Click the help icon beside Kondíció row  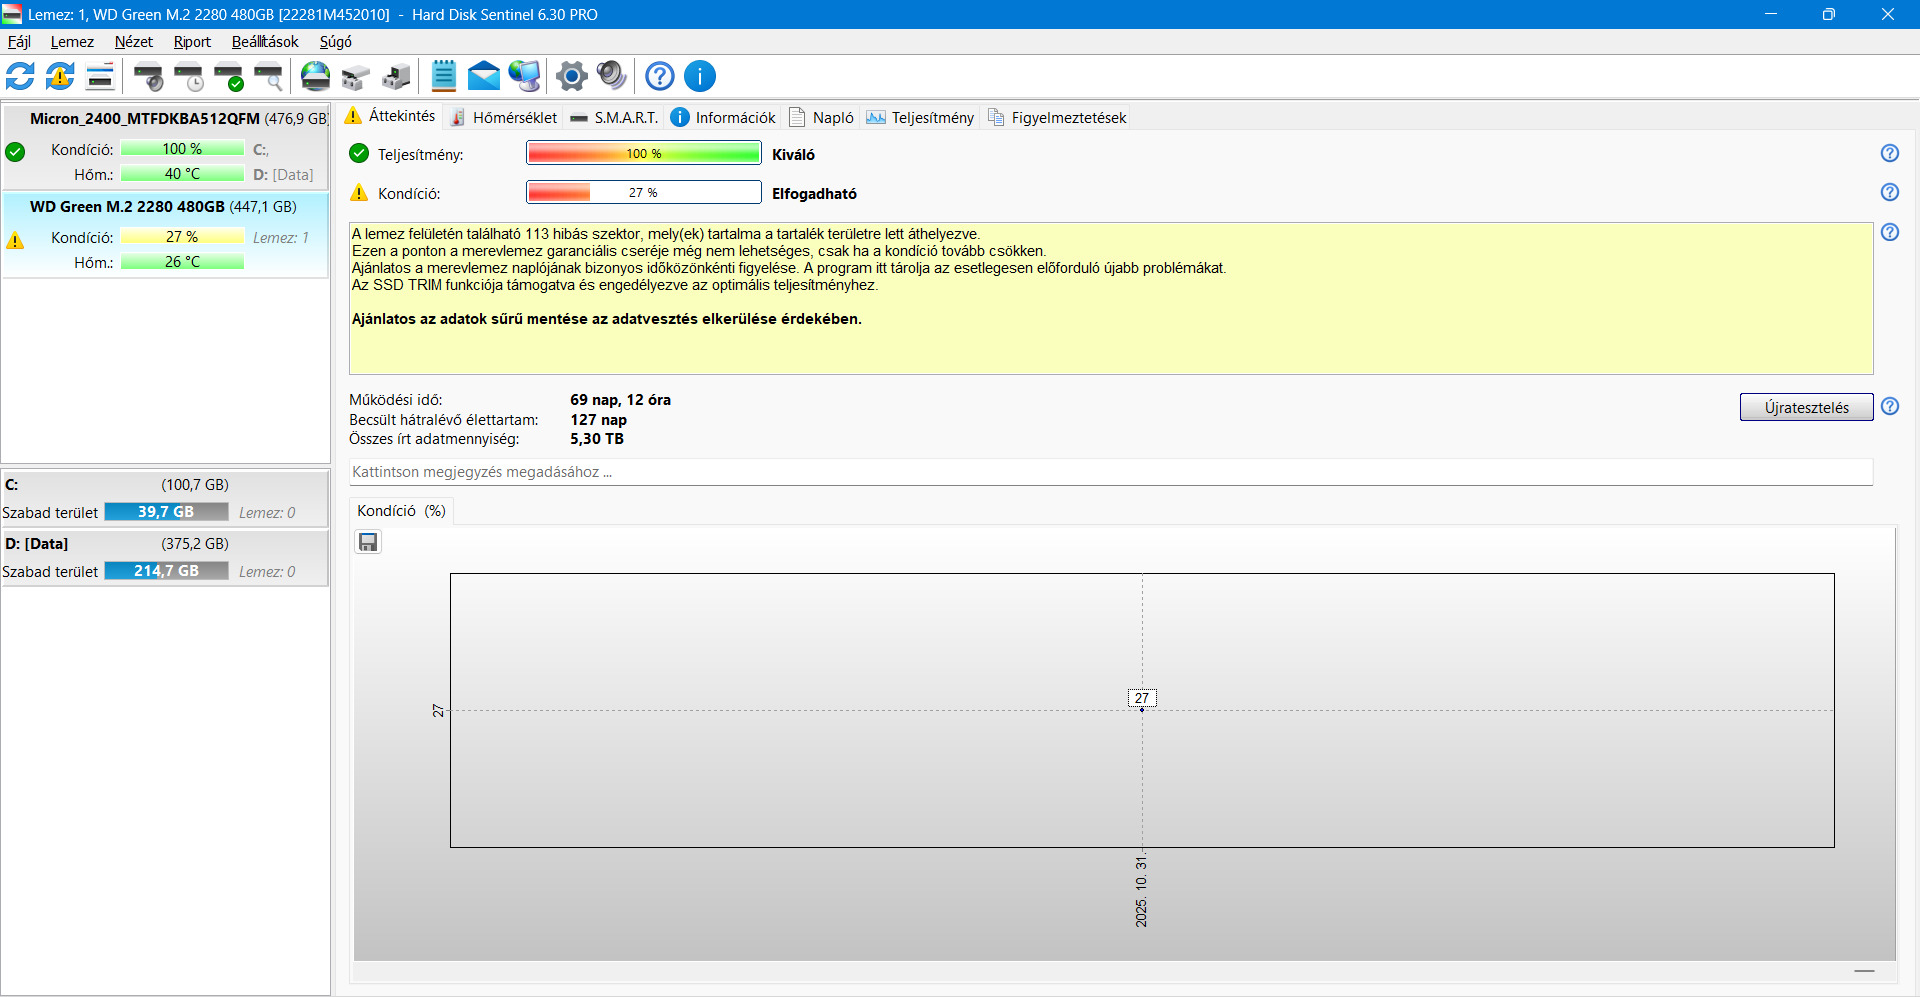(x=1889, y=192)
